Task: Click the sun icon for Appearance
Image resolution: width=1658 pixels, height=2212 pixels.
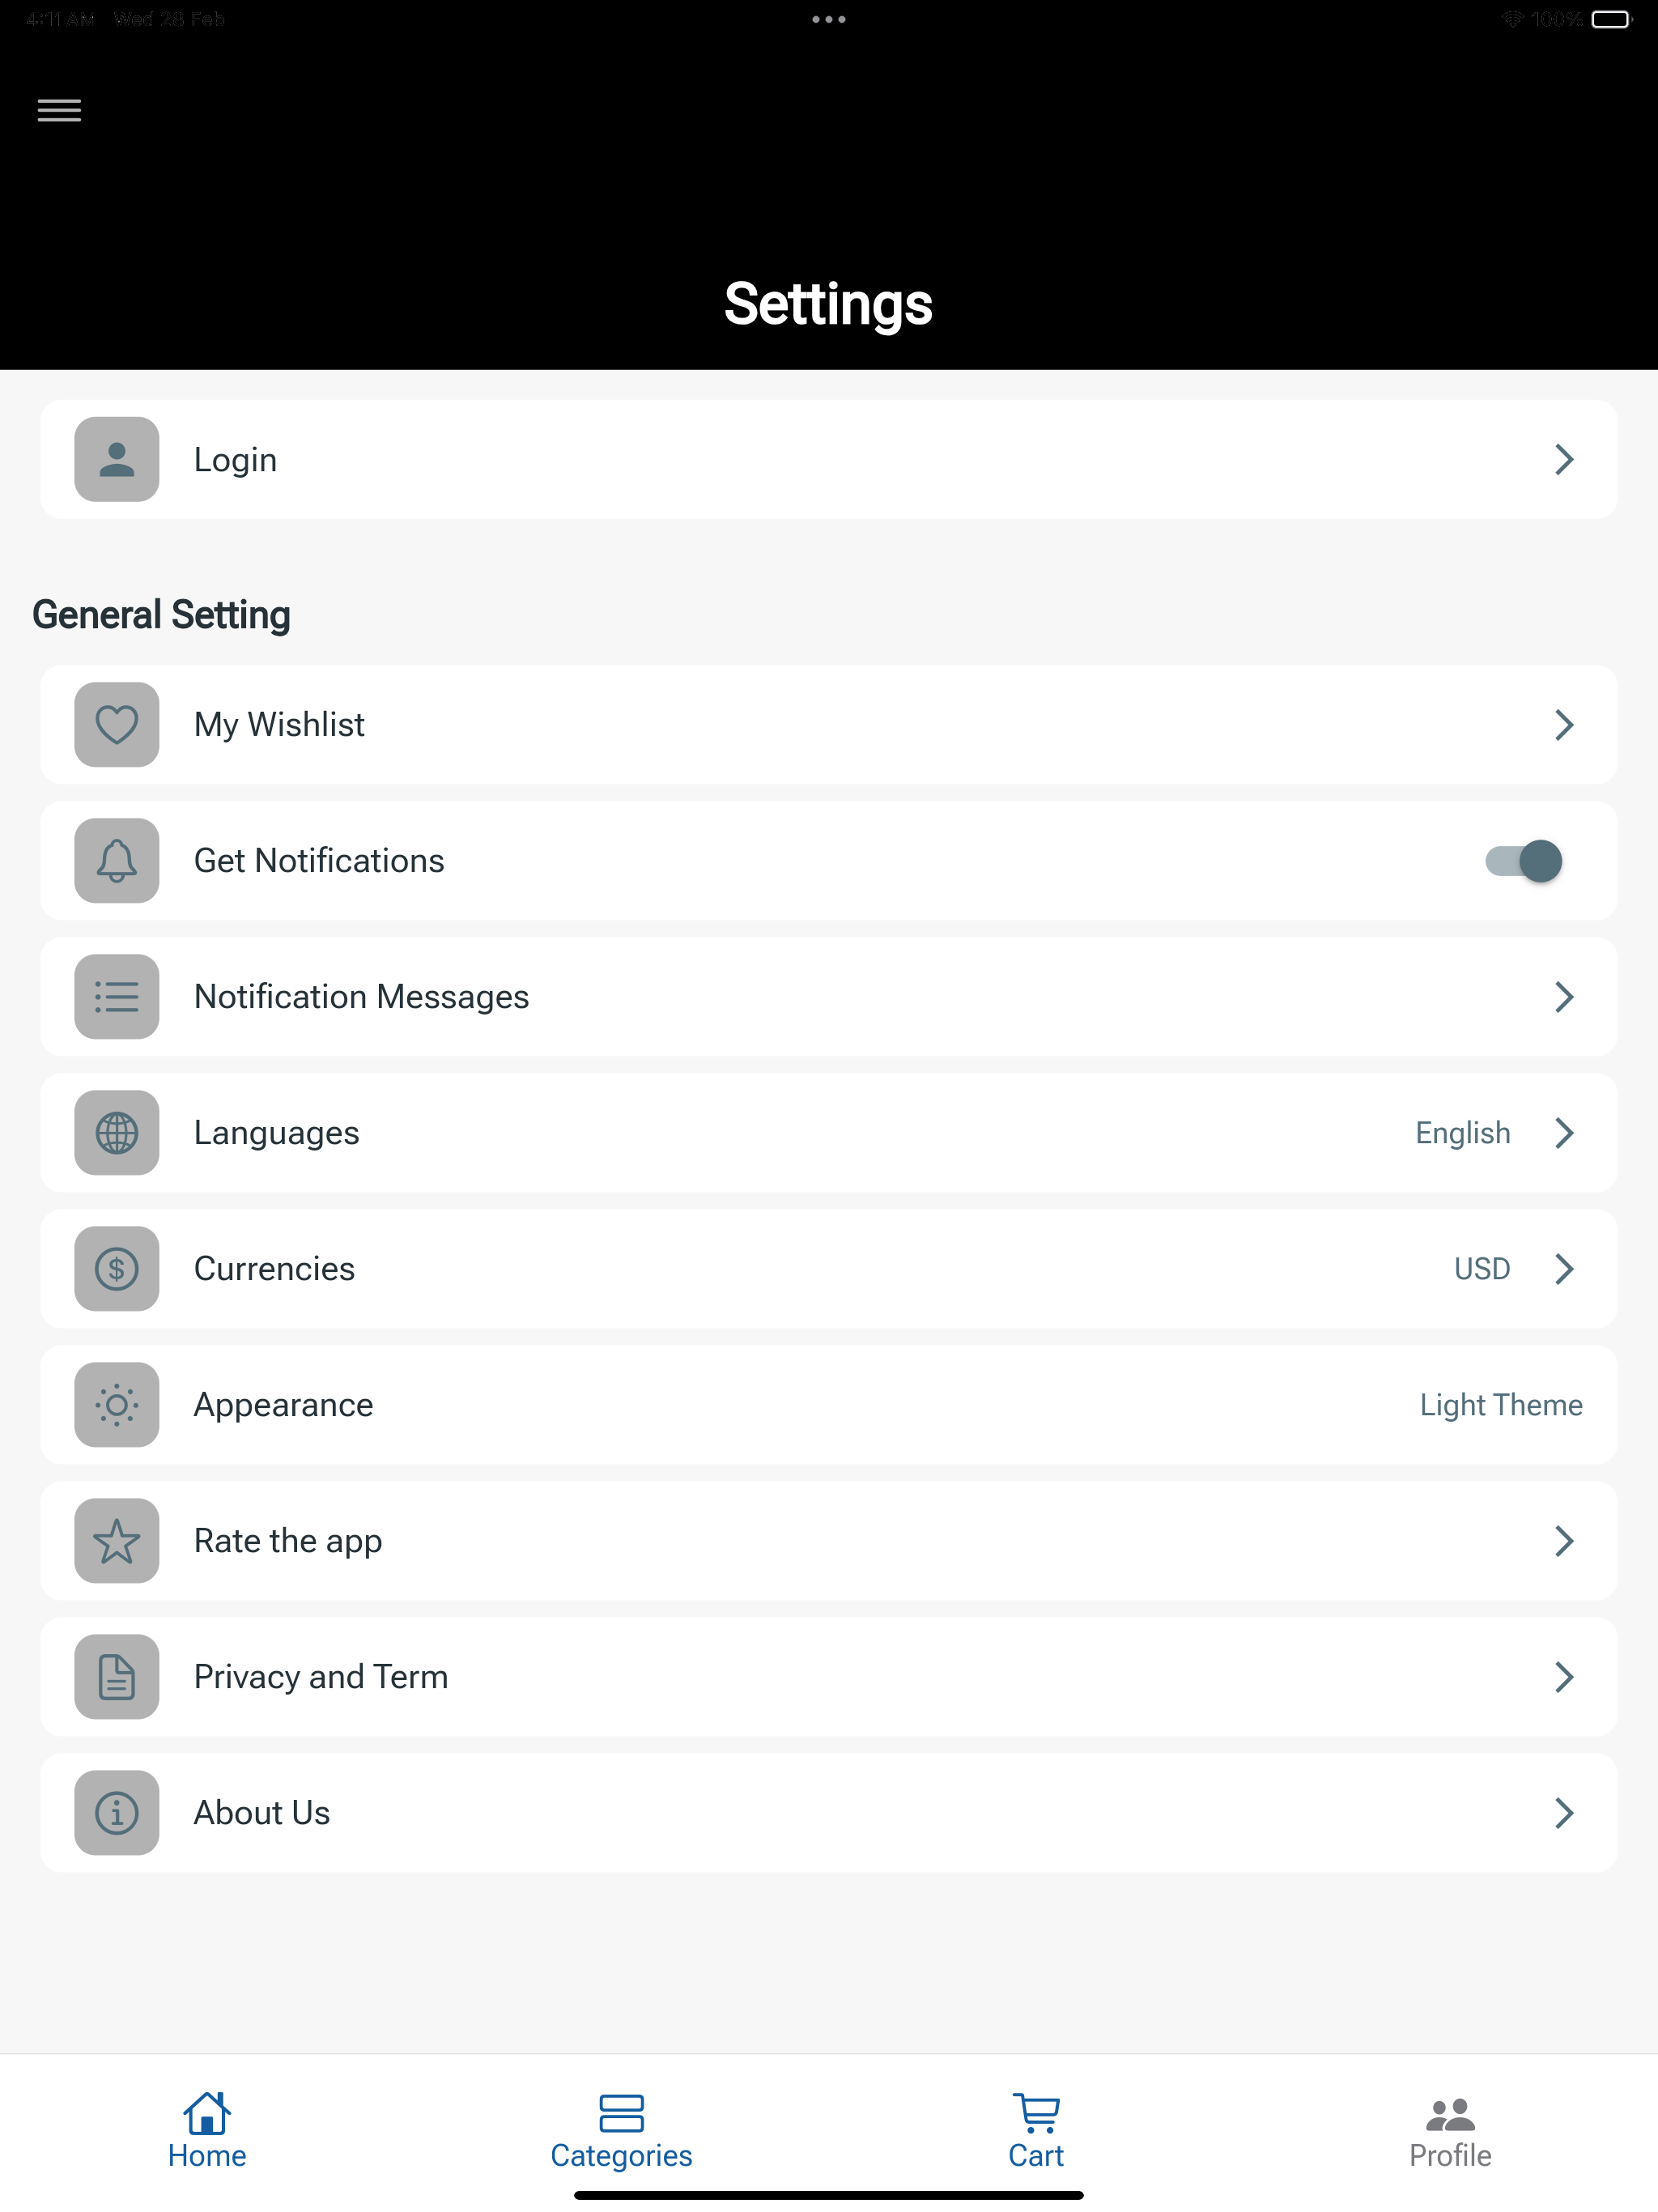Action: [x=117, y=1404]
